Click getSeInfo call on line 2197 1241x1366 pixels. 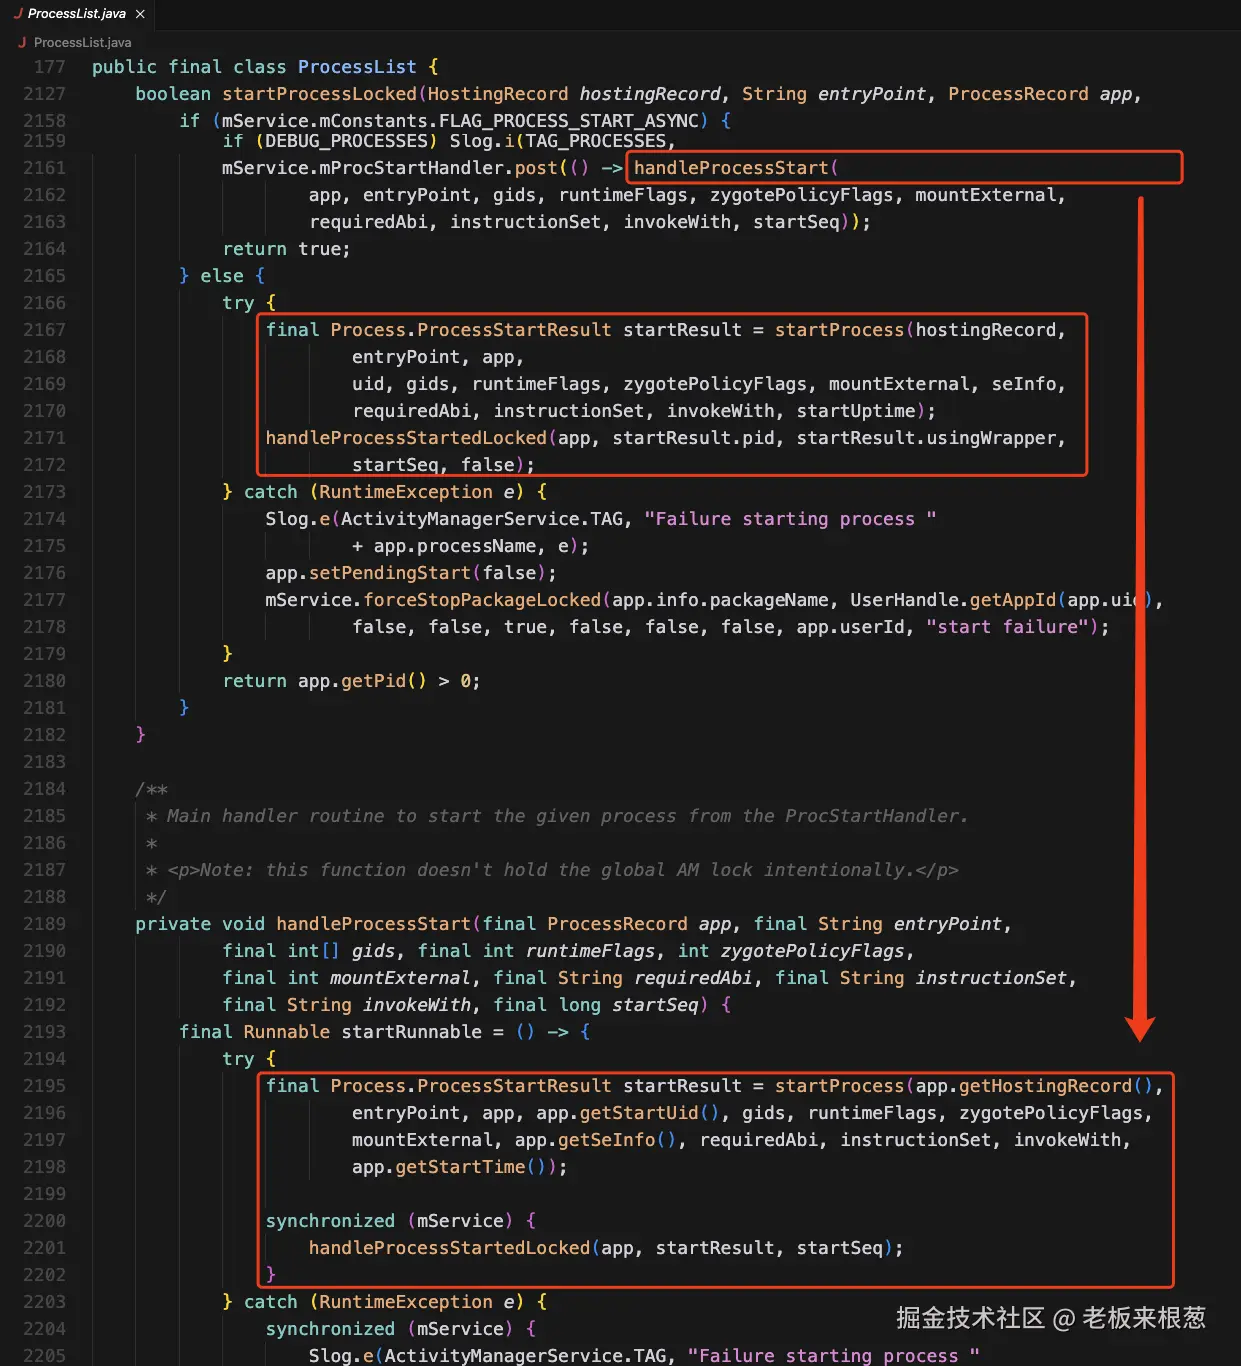click(x=606, y=1140)
